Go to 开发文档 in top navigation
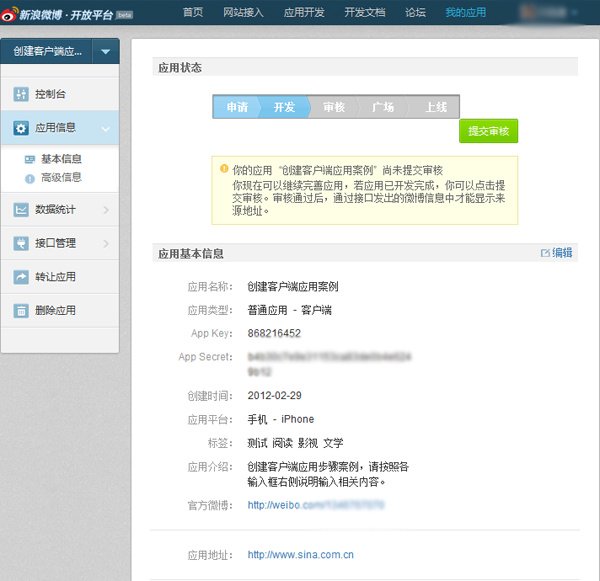Screen dimensions: 600x581 (x=365, y=13)
